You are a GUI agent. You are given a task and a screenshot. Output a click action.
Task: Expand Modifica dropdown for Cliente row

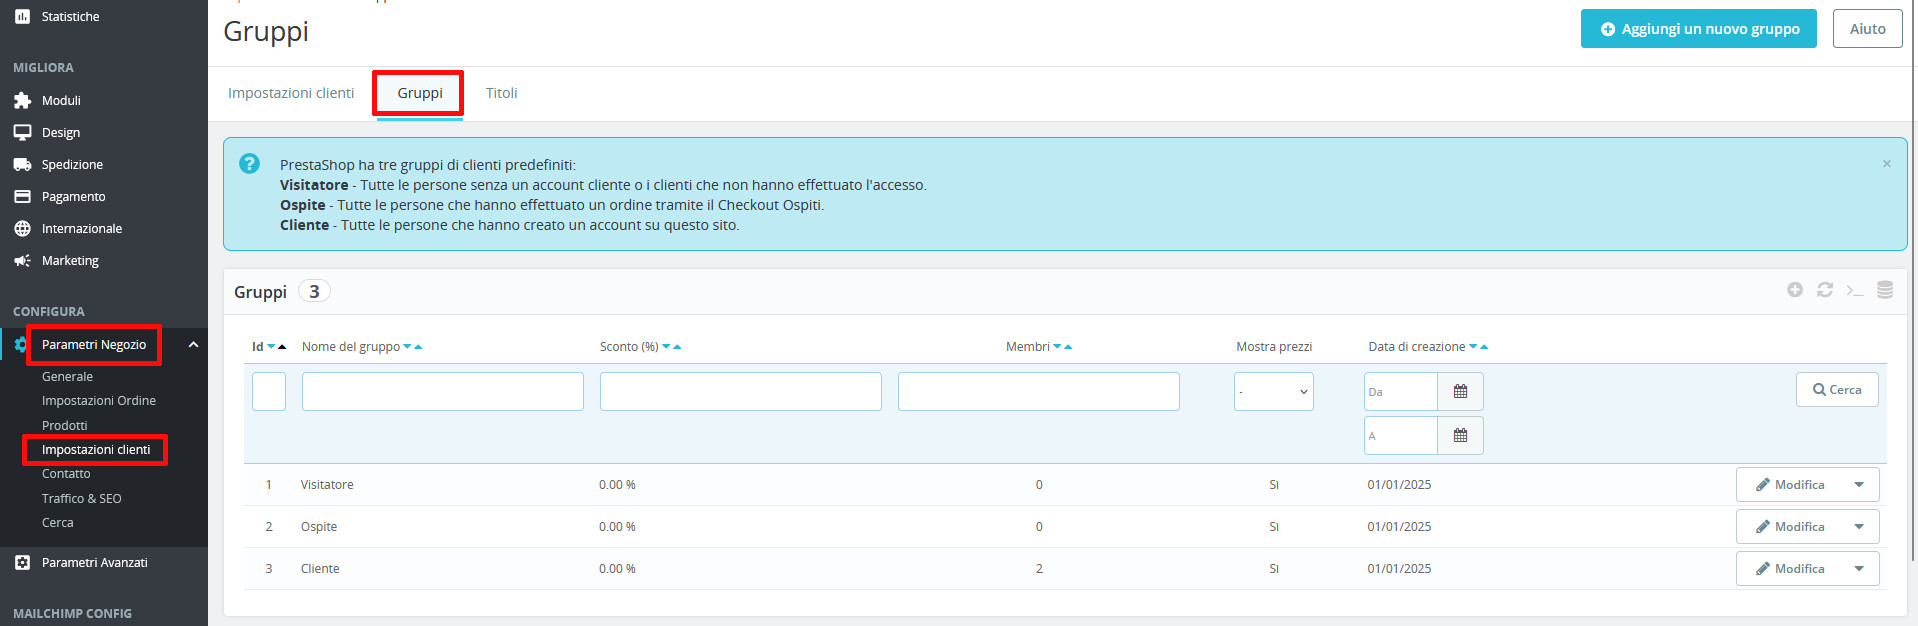pos(1859,569)
